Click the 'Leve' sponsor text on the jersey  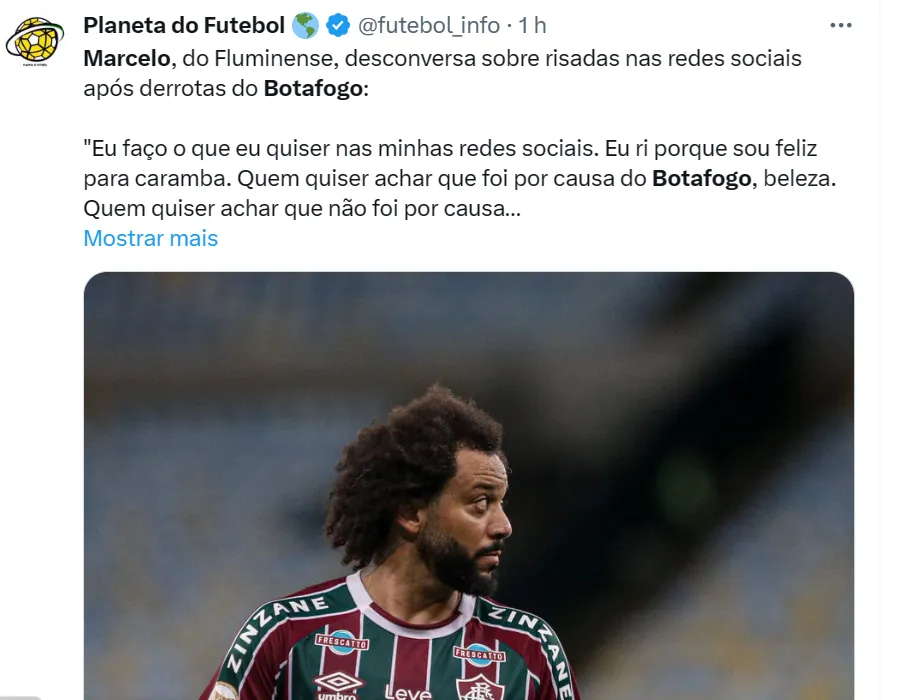[409, 692]
